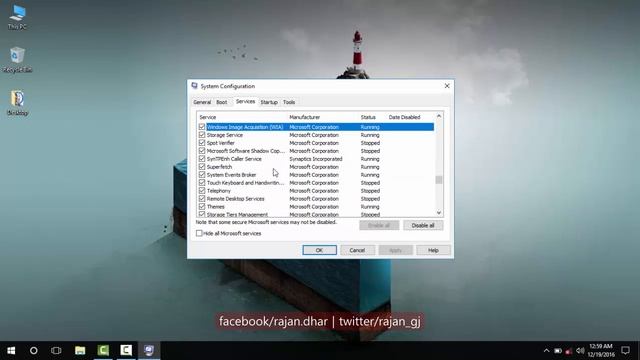The width and height of the screenshot is (640, 360).
Task: Switch to the green Camtasia taskbar app
Action: click(x=103, y=350)
